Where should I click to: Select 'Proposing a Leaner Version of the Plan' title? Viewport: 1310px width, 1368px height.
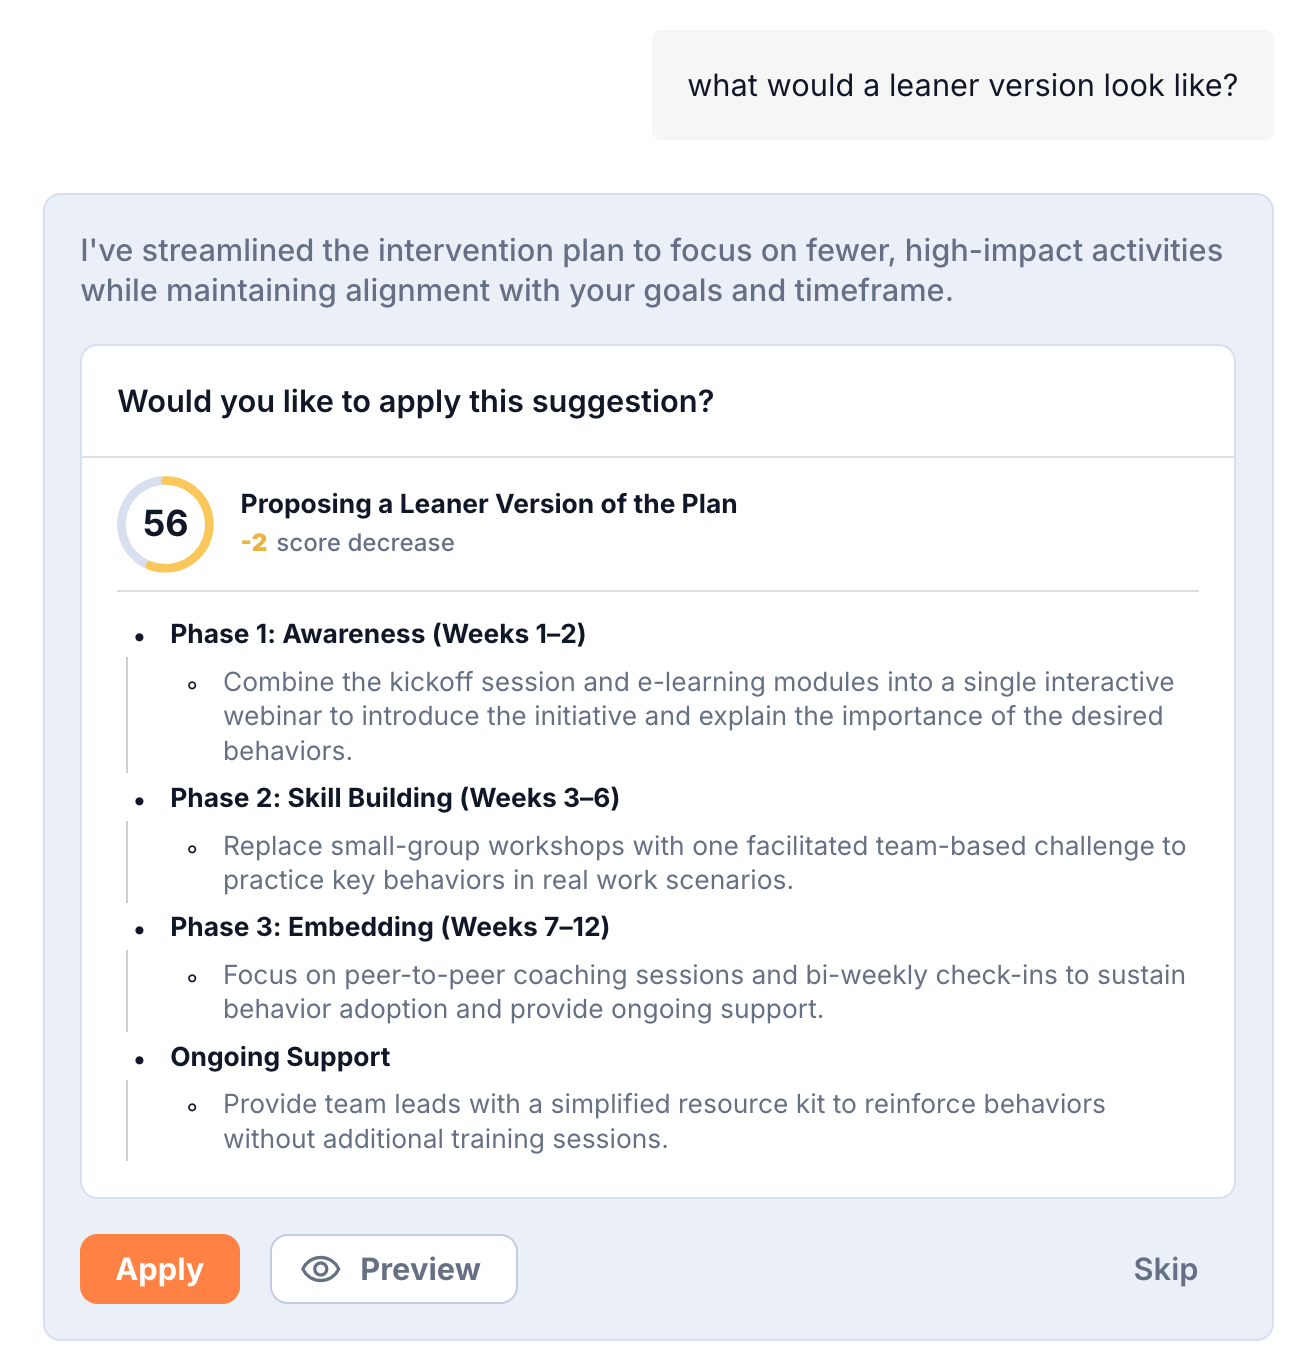coord(488,504)
